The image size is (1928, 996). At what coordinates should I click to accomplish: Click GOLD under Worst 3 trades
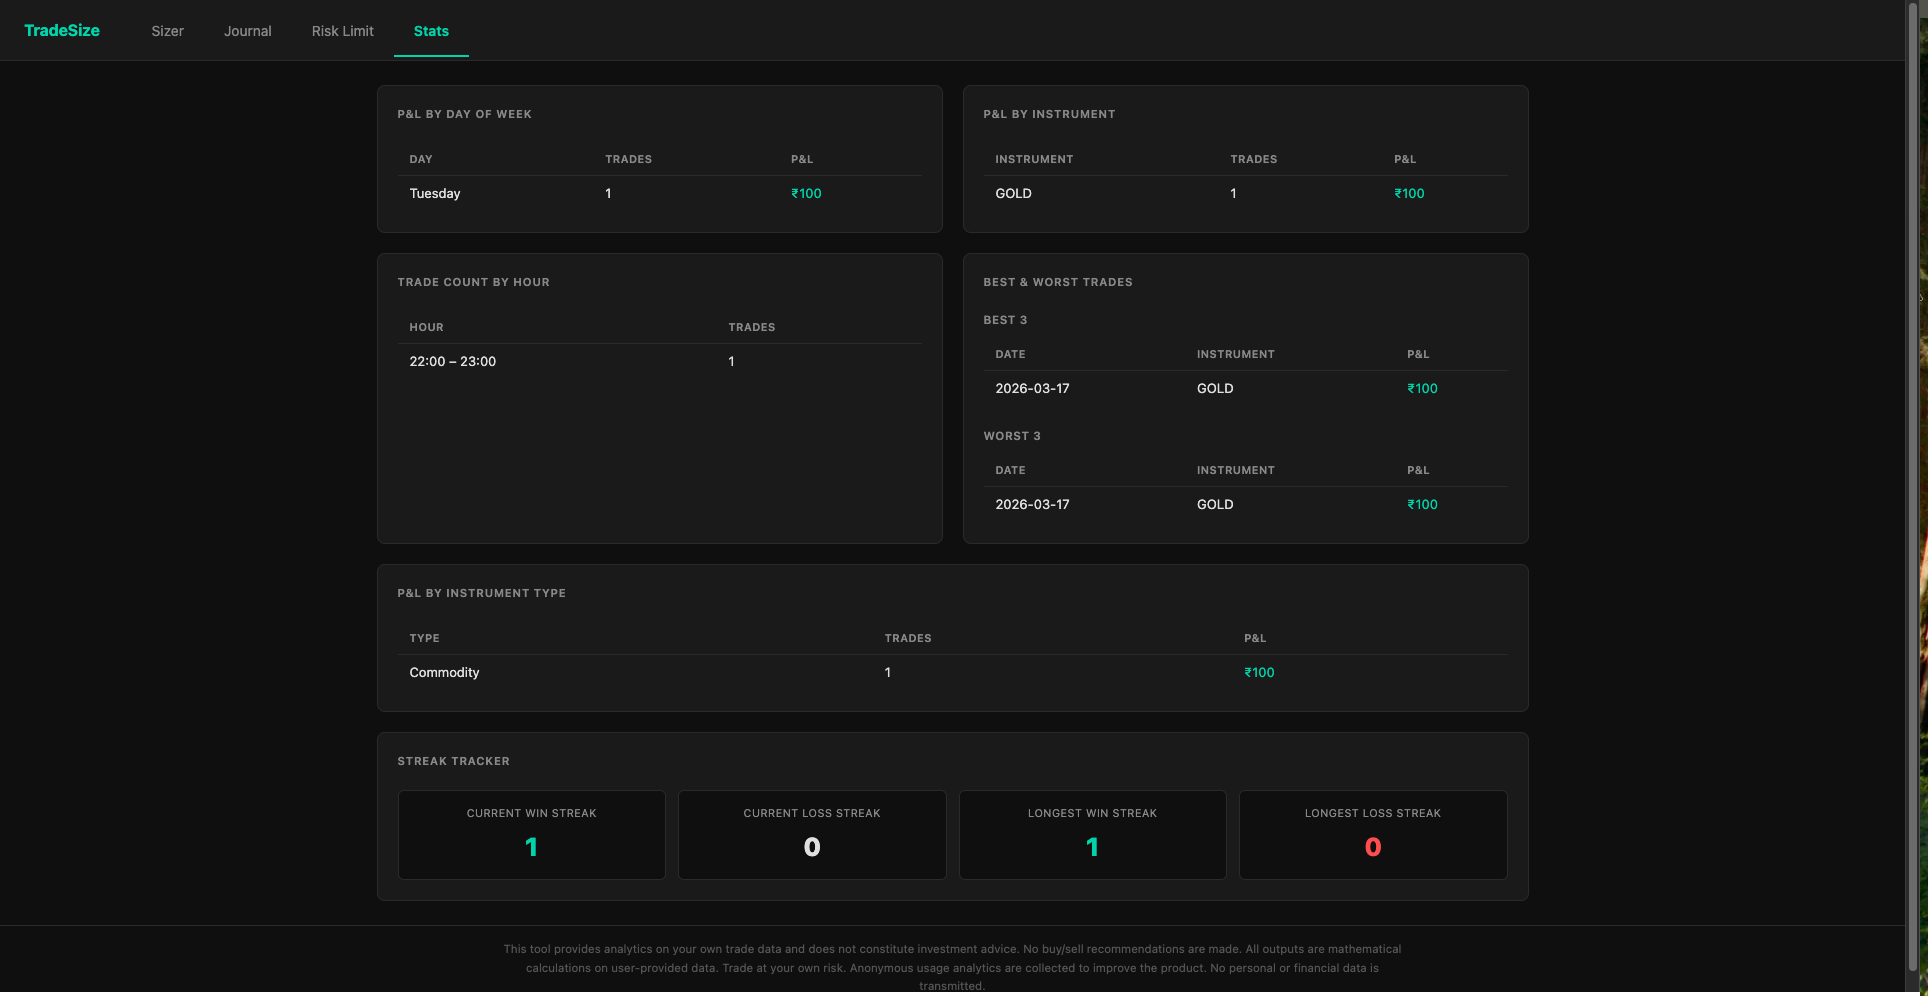pyautogui.click(x=1214, y=504)
